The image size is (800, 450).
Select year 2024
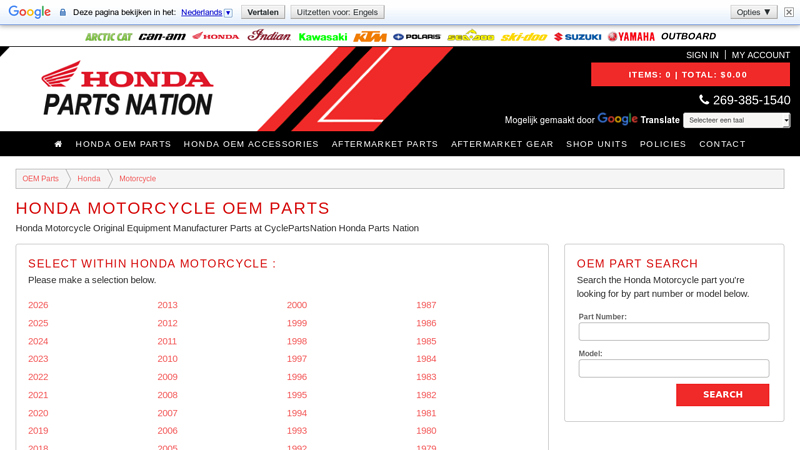pyautogui.click(x=38, y=341)
